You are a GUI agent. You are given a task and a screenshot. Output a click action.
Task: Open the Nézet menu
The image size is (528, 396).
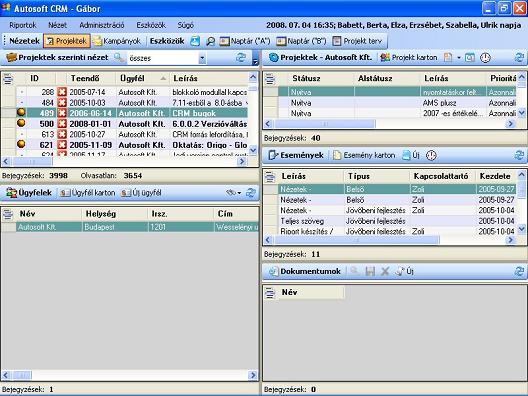tap(57, 25)
